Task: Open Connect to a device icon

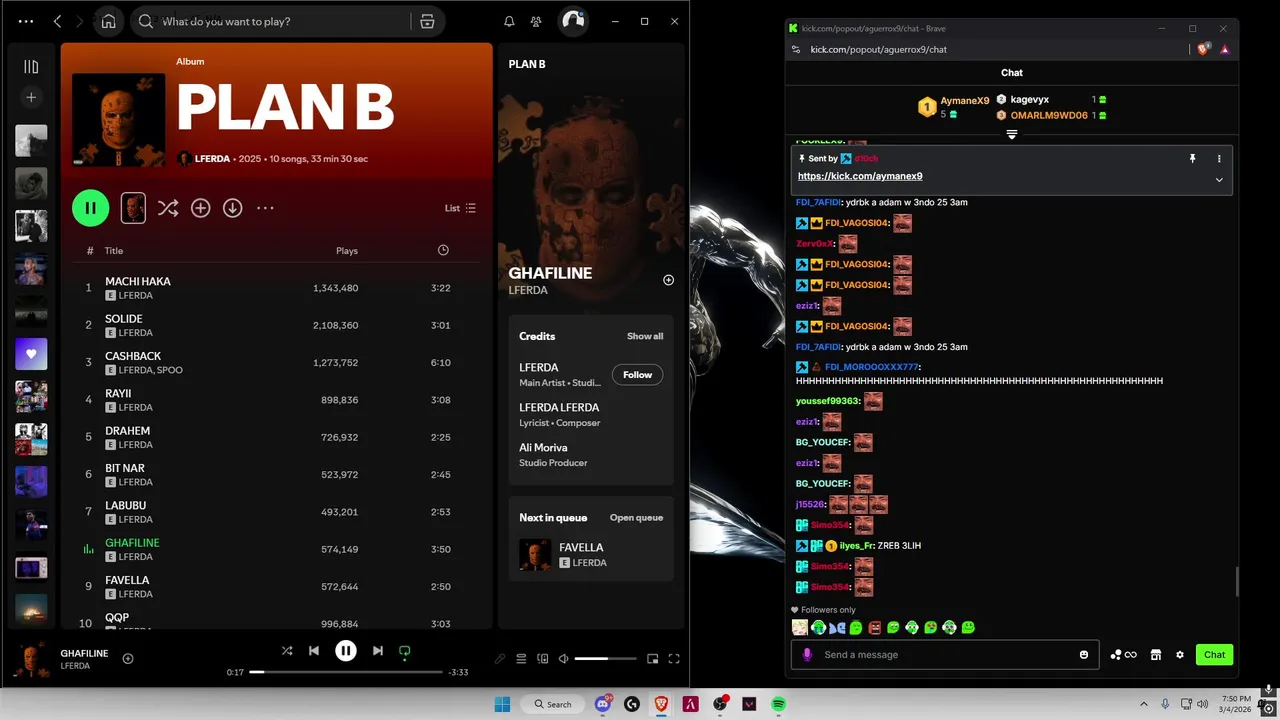Action: 543,659
